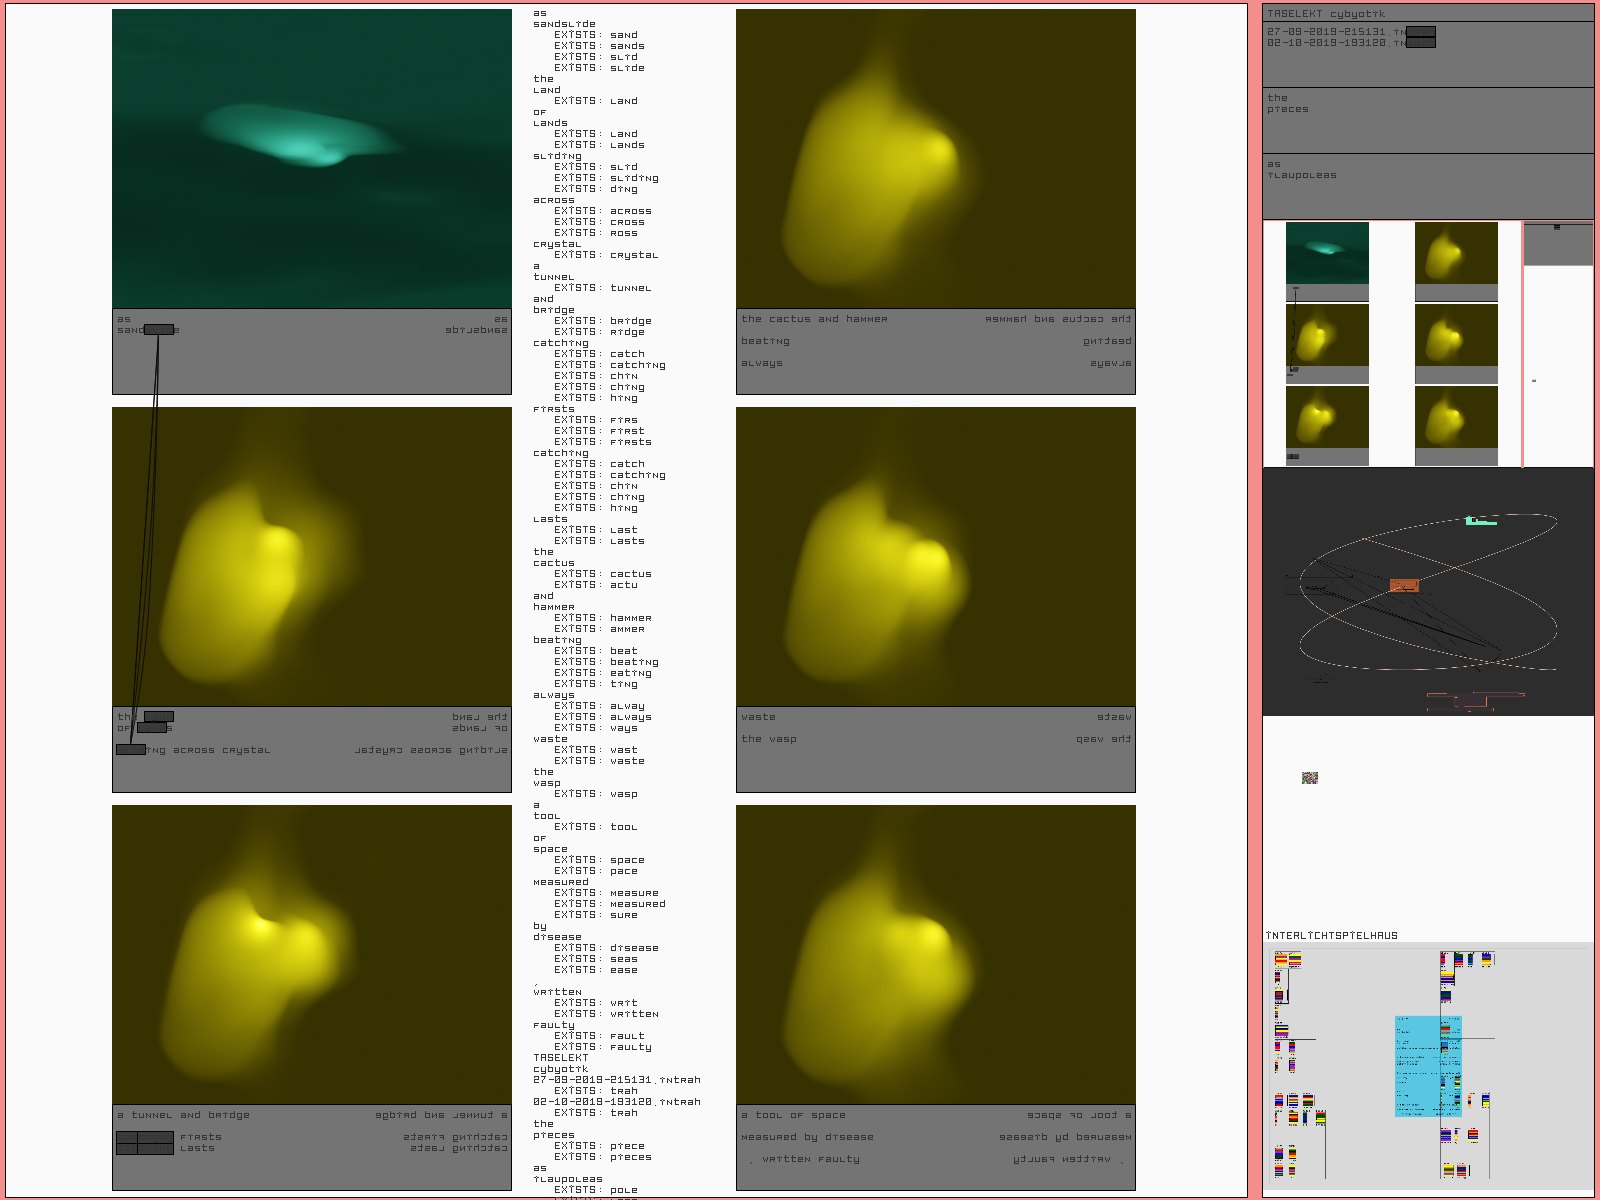
Task: Click the INTERLICHTSPIELHAUS title label
Action: [1331, 936]
